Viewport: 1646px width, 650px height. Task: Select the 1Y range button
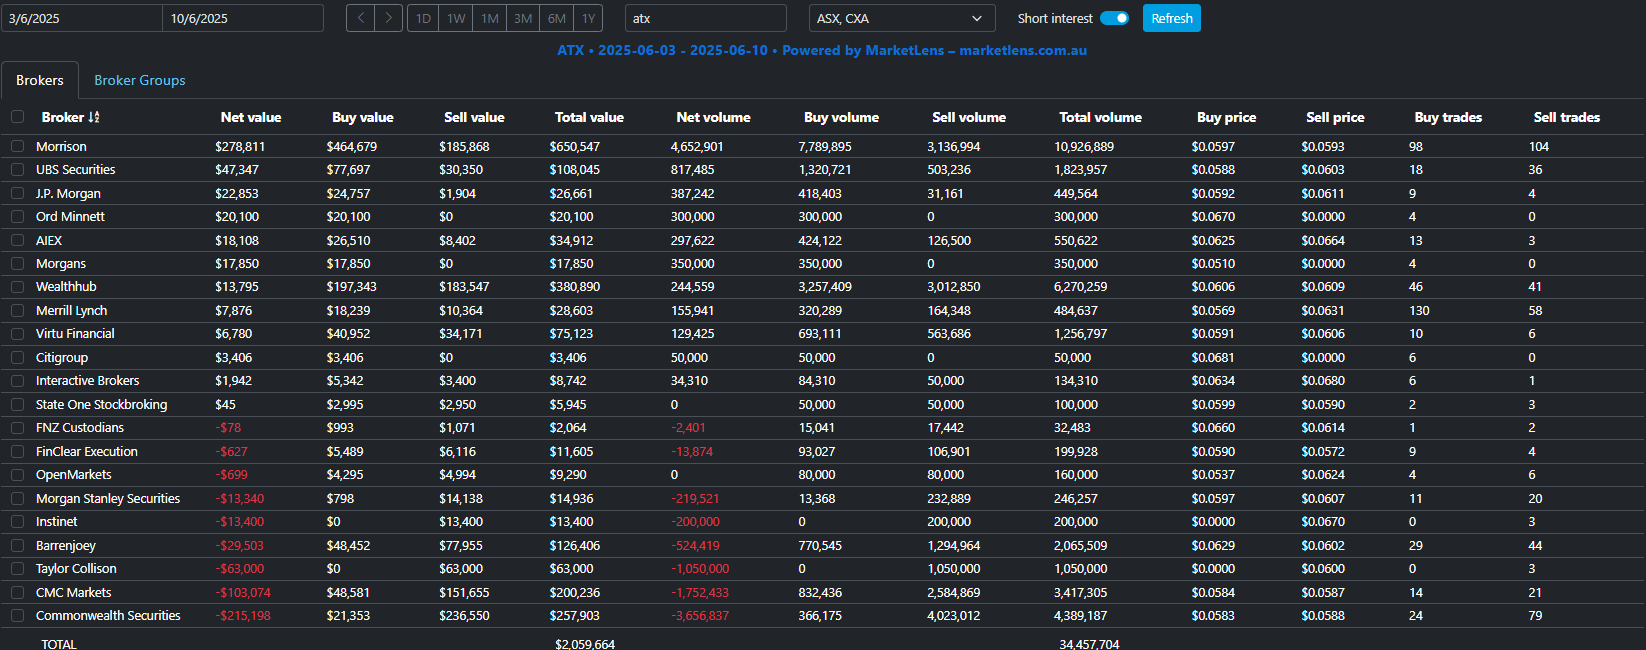589,18
